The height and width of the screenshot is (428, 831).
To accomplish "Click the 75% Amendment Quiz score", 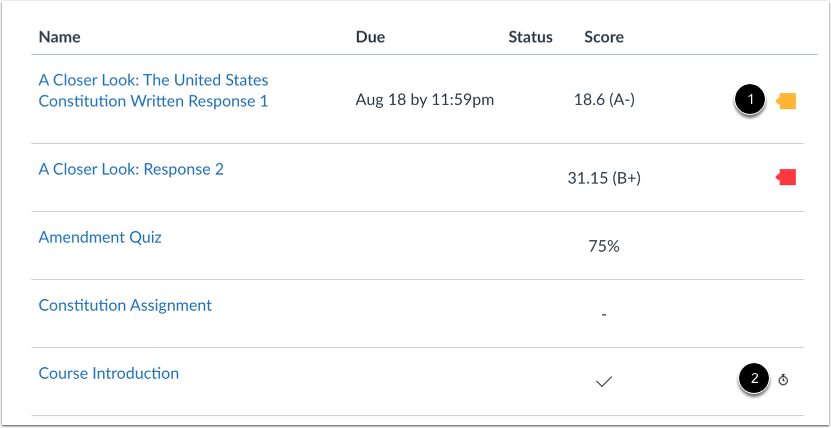I will pos(604,246).
